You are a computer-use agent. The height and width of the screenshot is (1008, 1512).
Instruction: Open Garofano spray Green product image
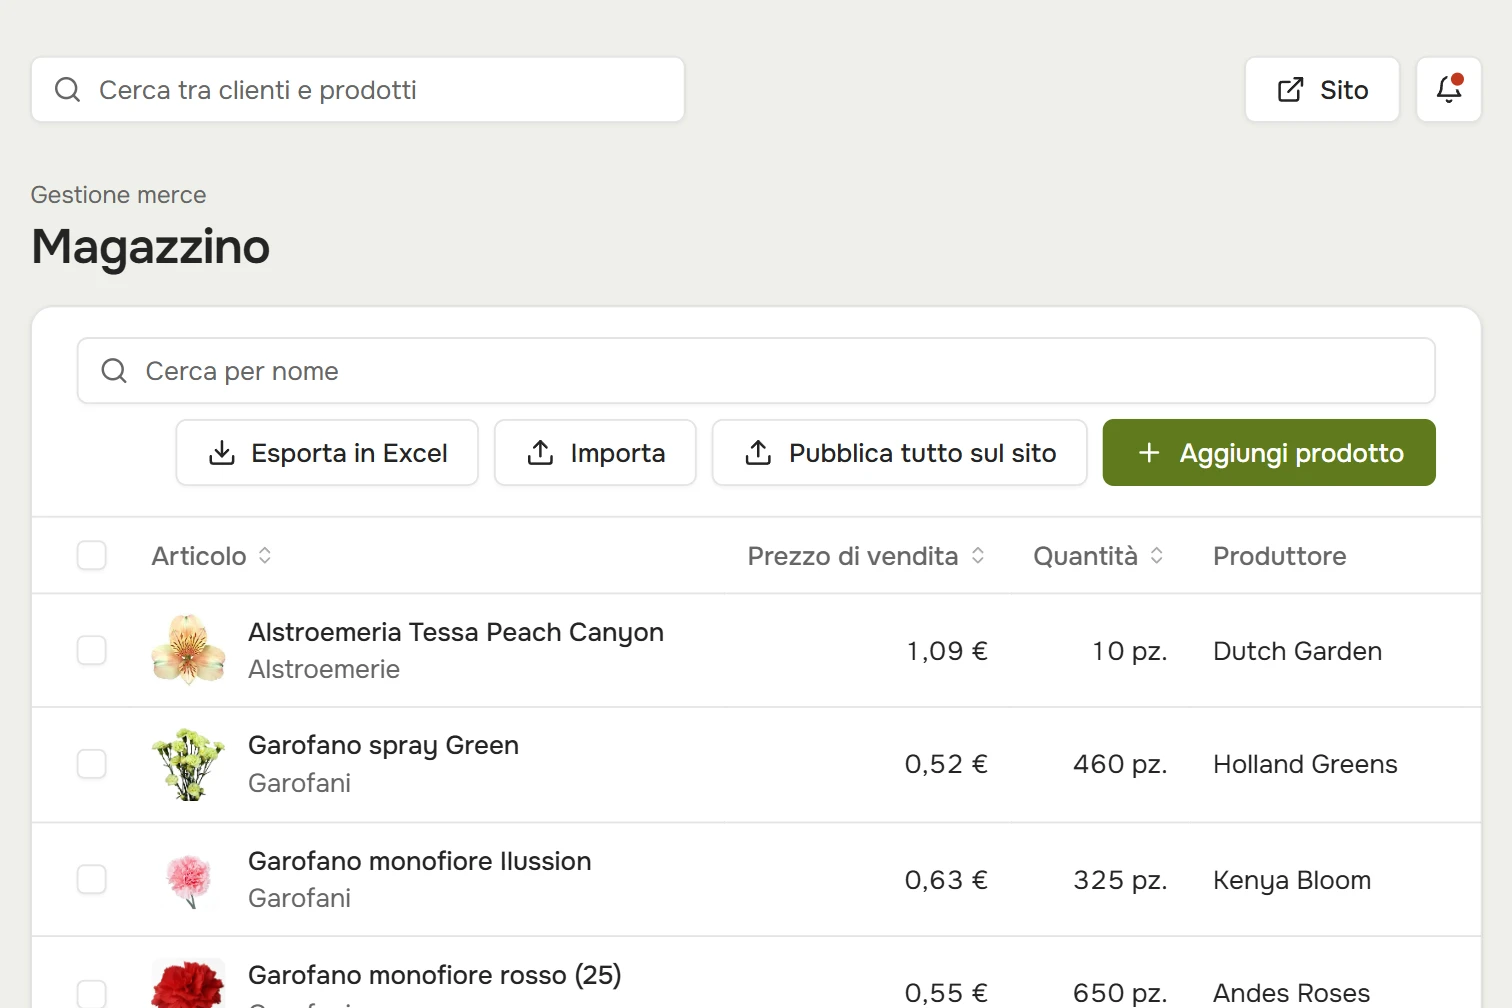(x=188, y=764)
